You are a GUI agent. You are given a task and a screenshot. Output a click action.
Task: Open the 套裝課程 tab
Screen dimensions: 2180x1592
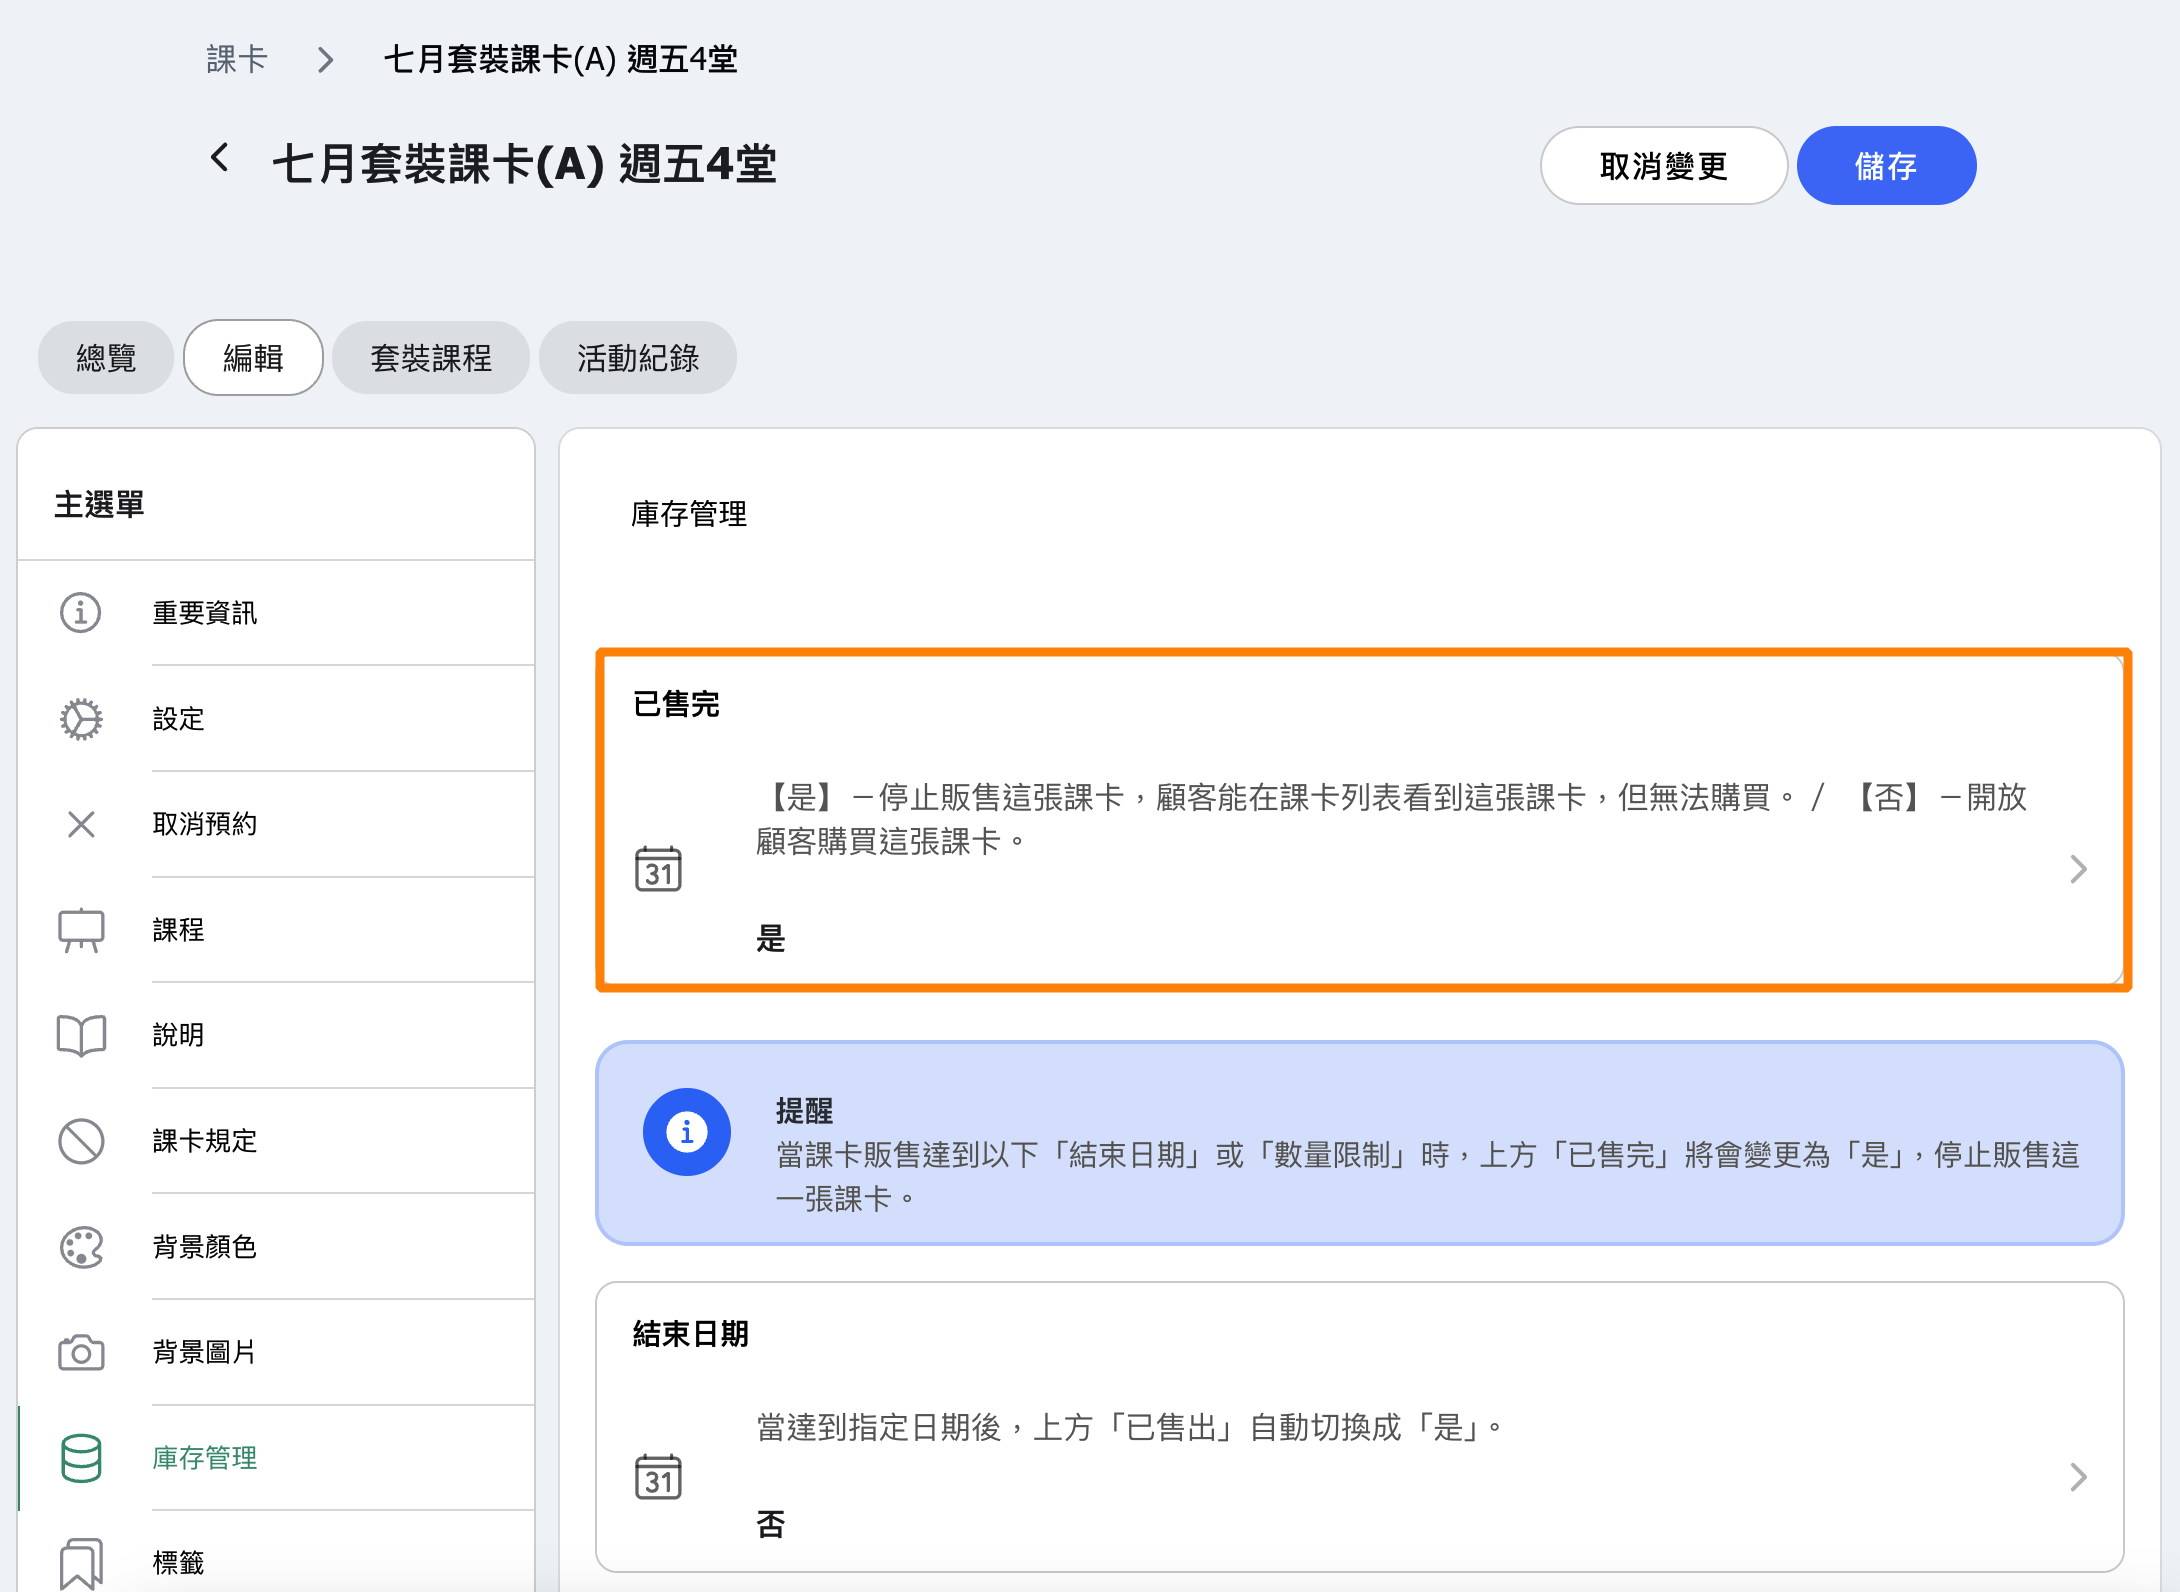point(431,358)
